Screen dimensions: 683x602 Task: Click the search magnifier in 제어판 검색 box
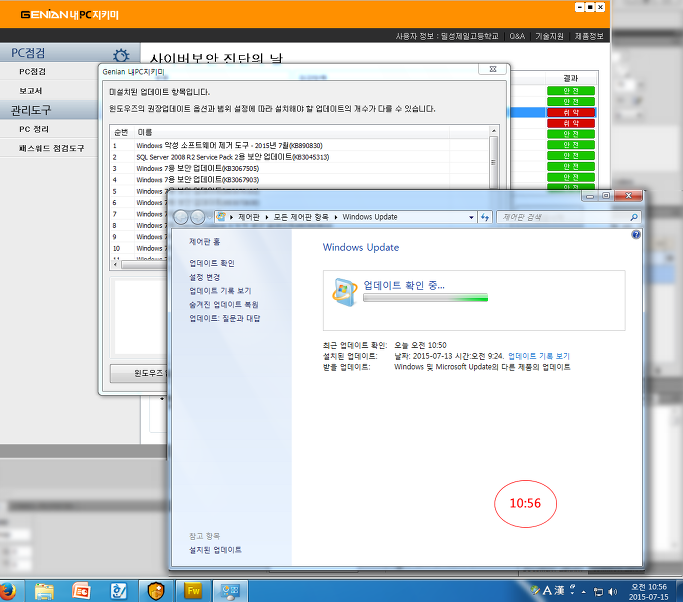(x=634, y=217)
